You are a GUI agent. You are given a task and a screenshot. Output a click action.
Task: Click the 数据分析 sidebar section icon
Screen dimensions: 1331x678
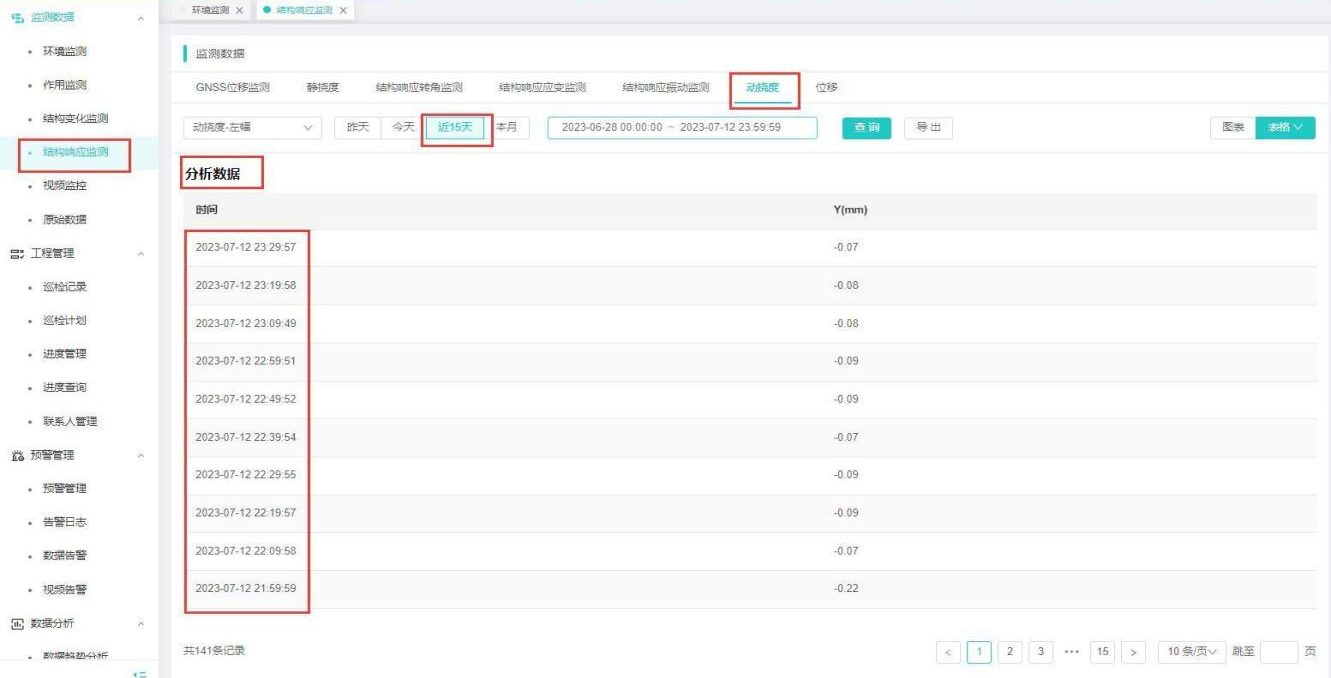point(17,623)
